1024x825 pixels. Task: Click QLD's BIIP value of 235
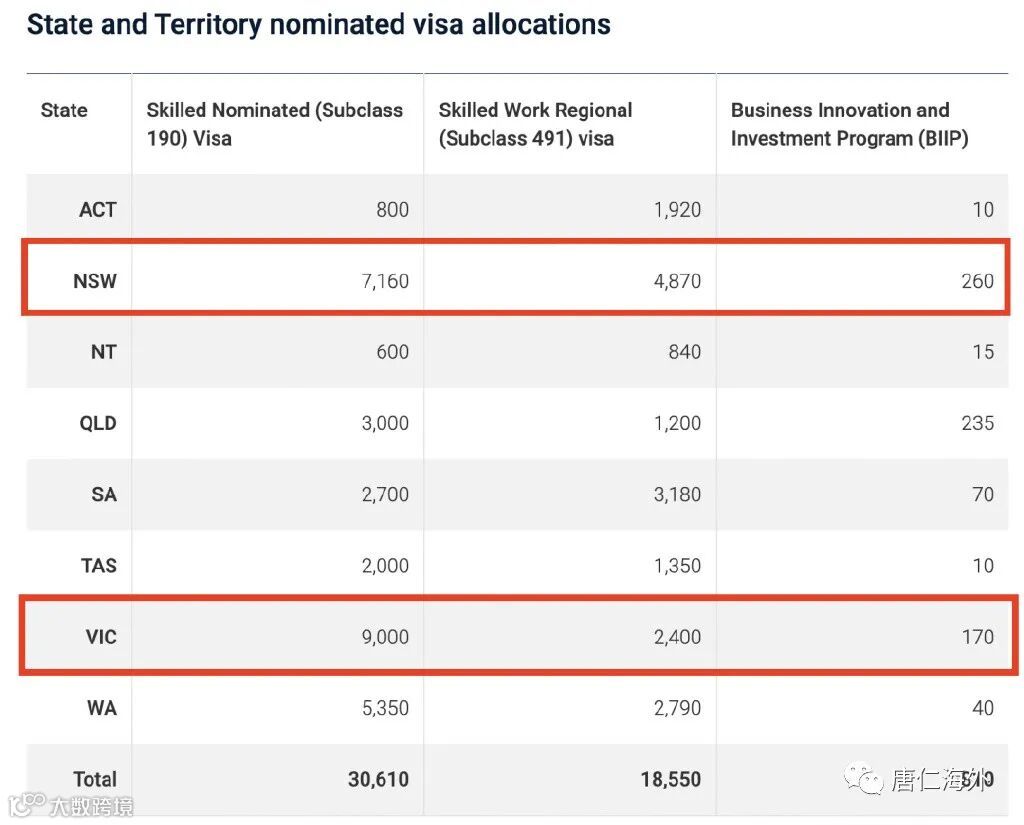(977, 423)
